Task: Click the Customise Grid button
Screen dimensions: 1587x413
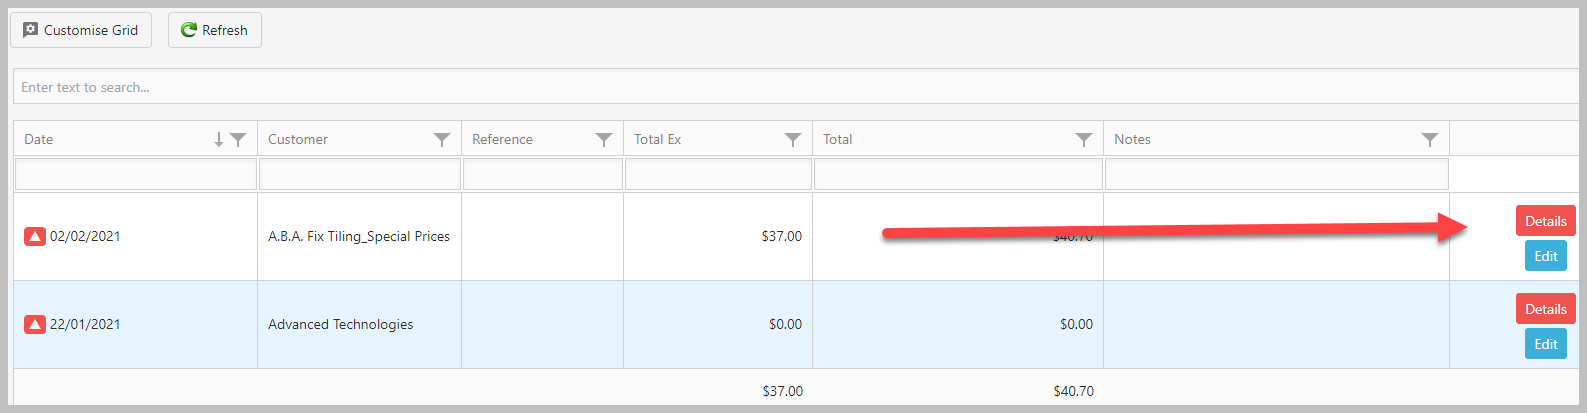Action: pos(81,30)
